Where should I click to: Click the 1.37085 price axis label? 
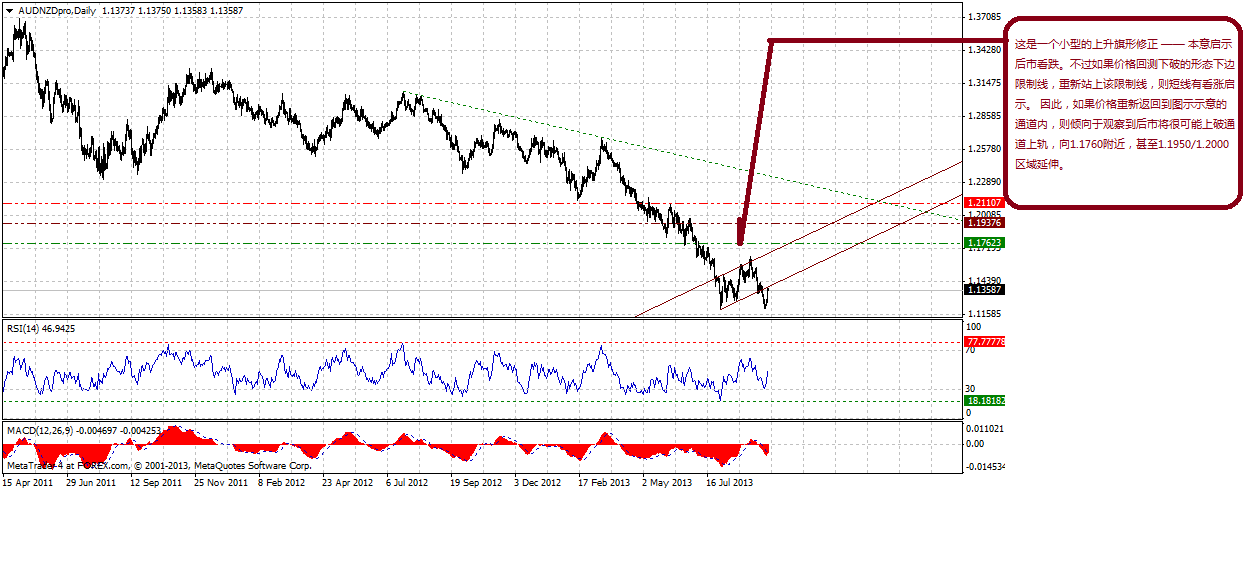(x=986, y=17)
